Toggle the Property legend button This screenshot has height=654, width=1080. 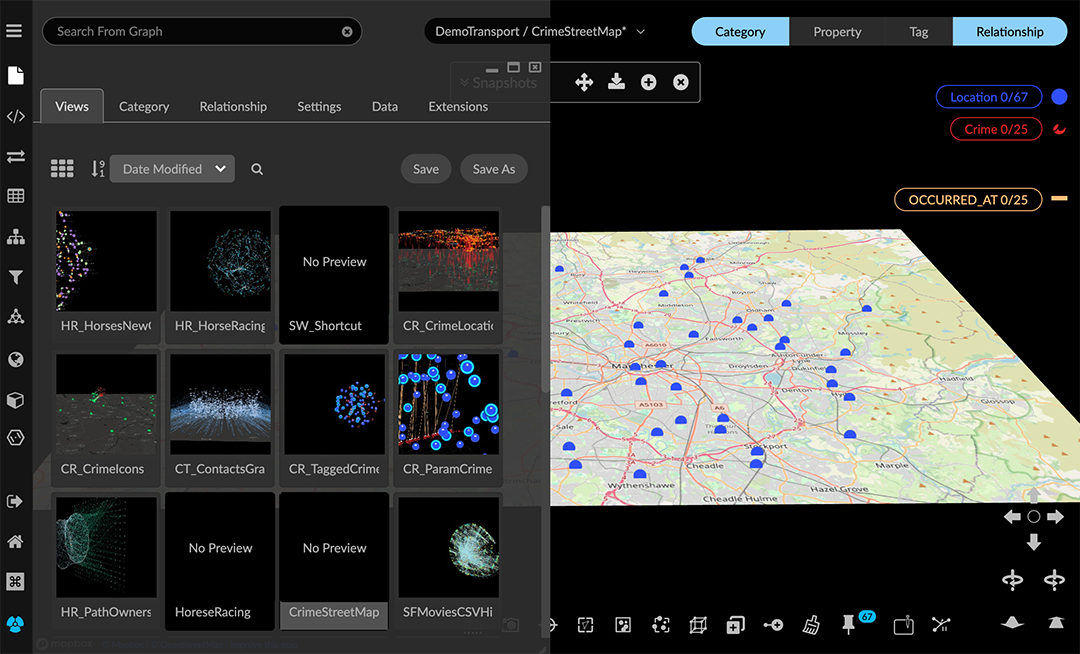837,32
